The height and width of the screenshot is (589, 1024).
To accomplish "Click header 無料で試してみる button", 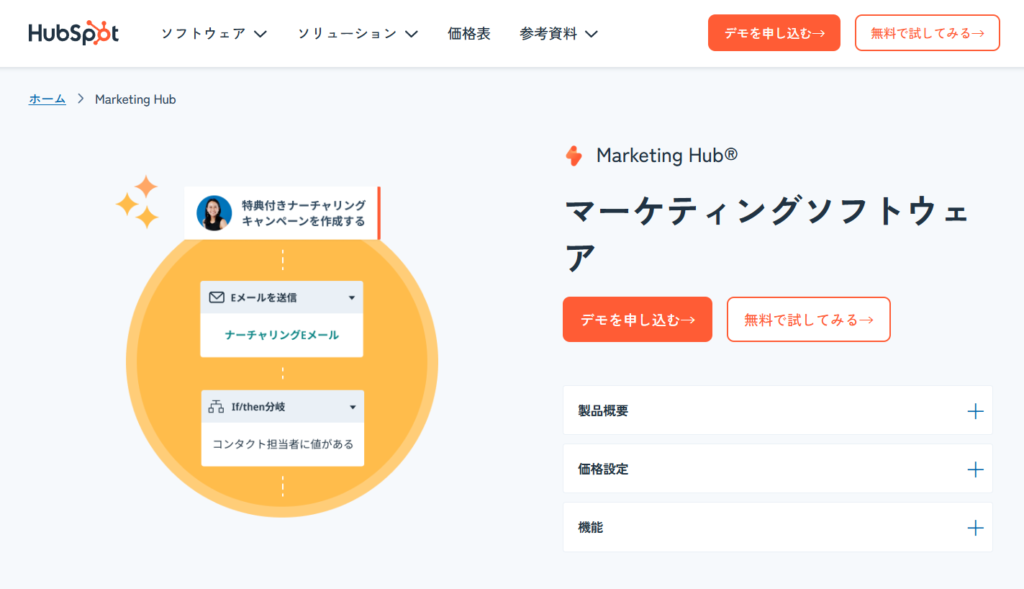I will pos(927,33).
